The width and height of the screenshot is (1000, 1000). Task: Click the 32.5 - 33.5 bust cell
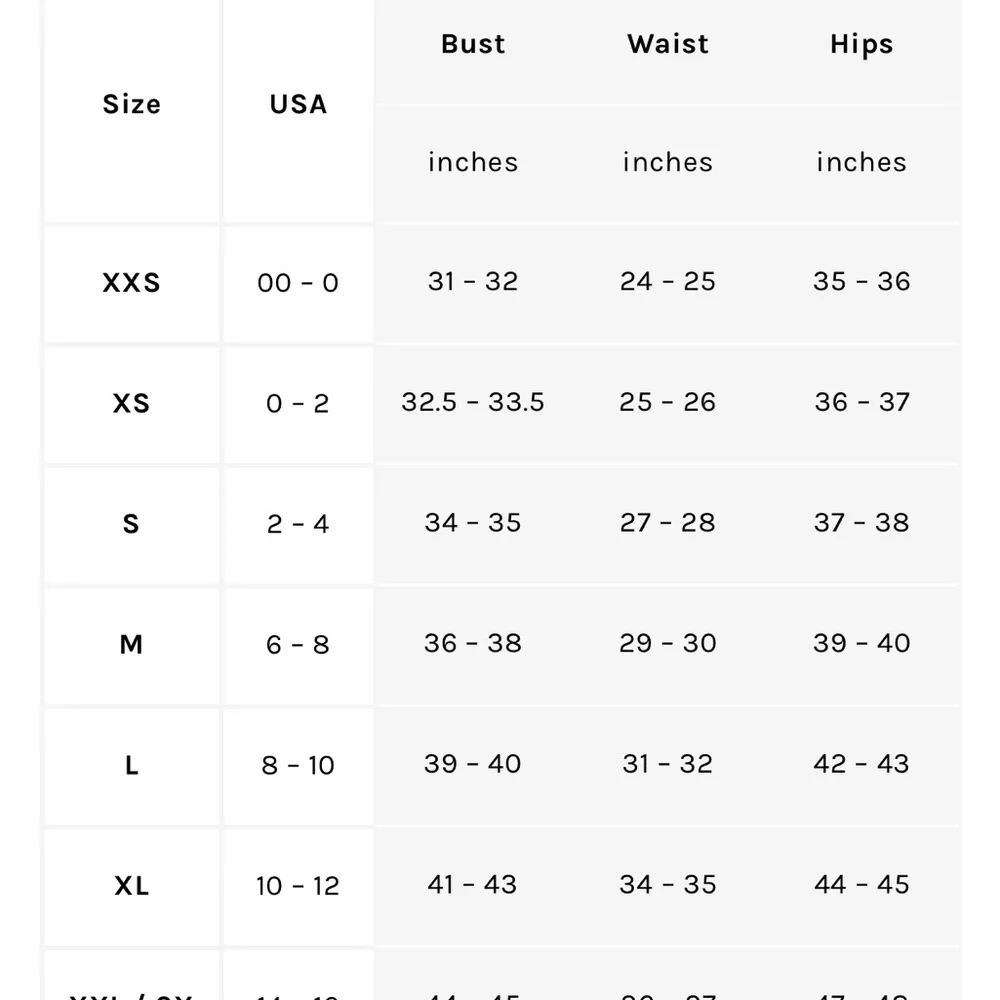coord(473,402)
